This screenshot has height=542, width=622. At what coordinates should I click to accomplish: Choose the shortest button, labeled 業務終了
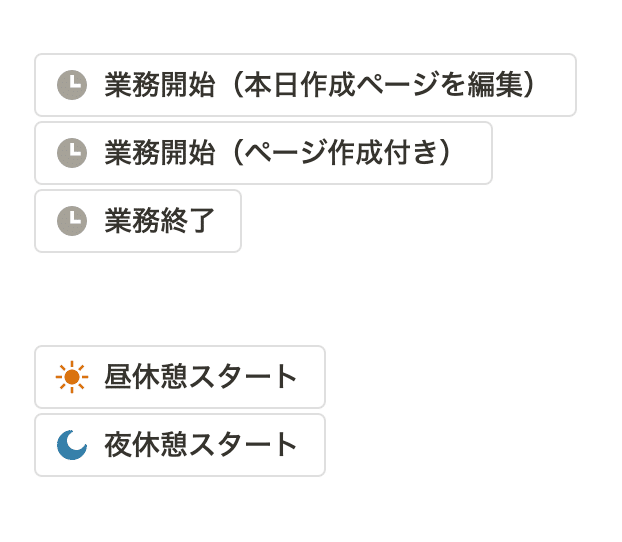138,221
